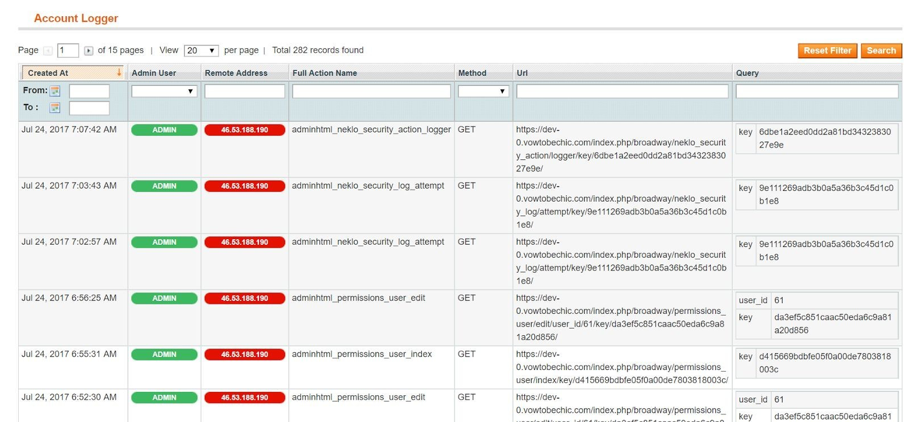Focus the To date input field
The height and width of the screenshot is (422, 904).
coord(89,108)
